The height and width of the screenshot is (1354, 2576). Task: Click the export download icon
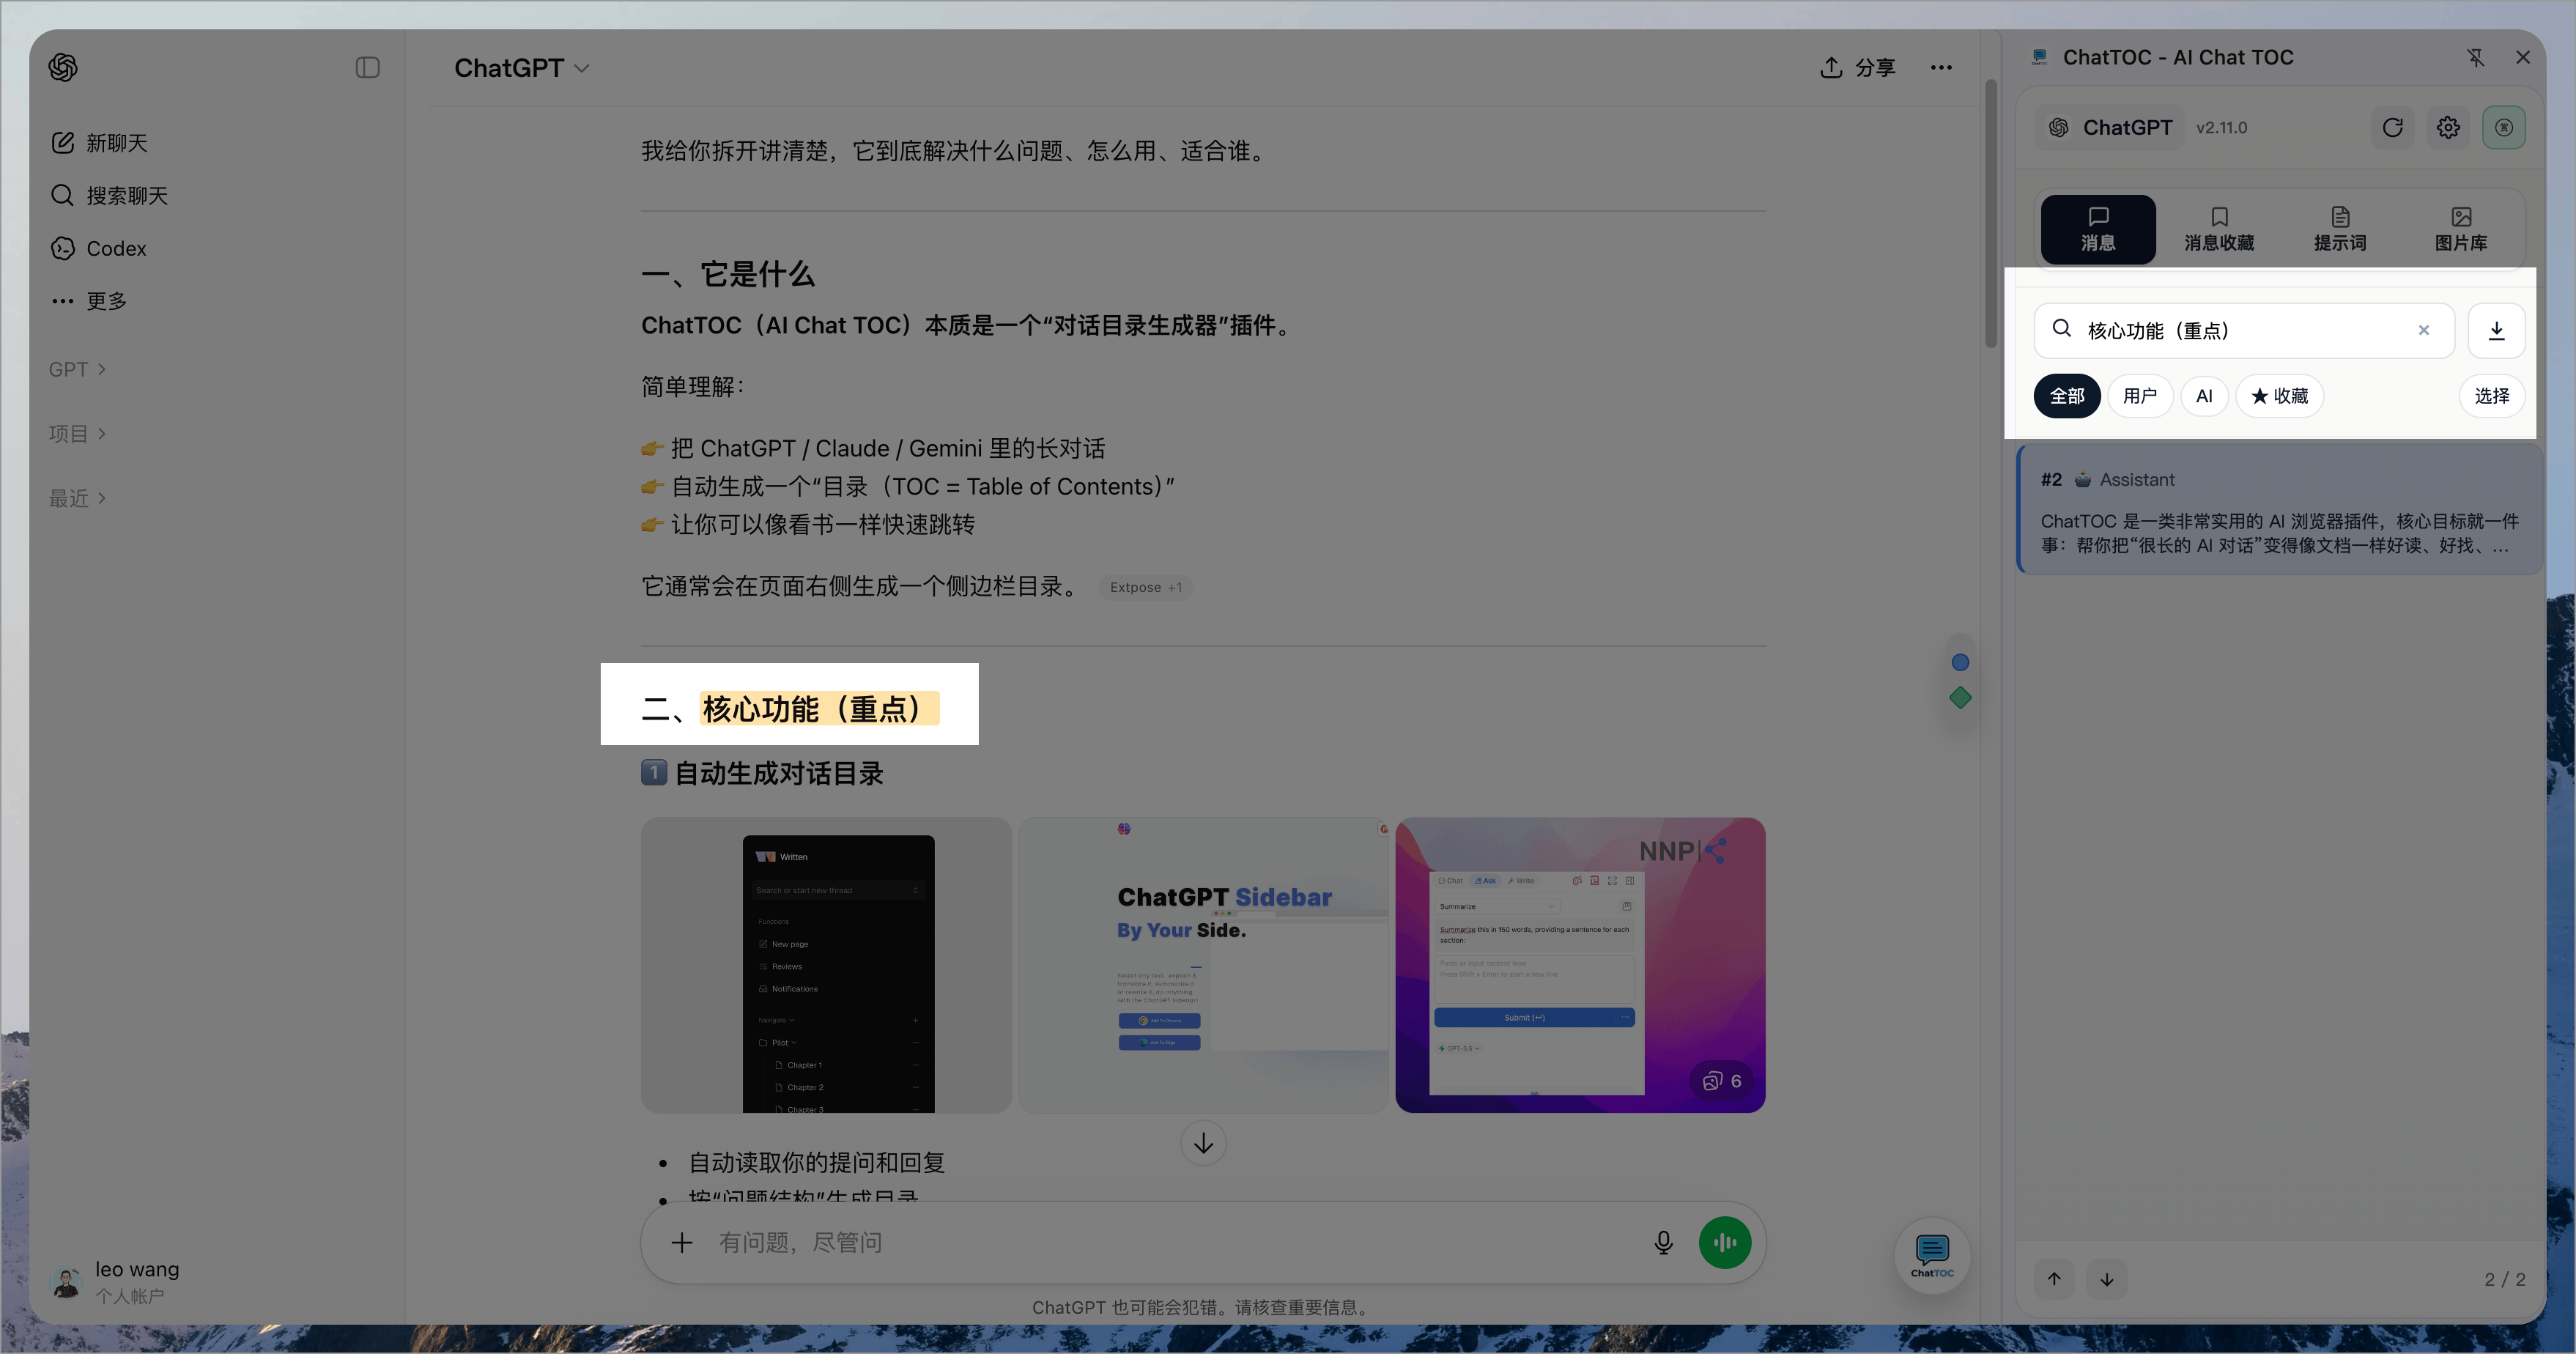tap(2496, 330)
